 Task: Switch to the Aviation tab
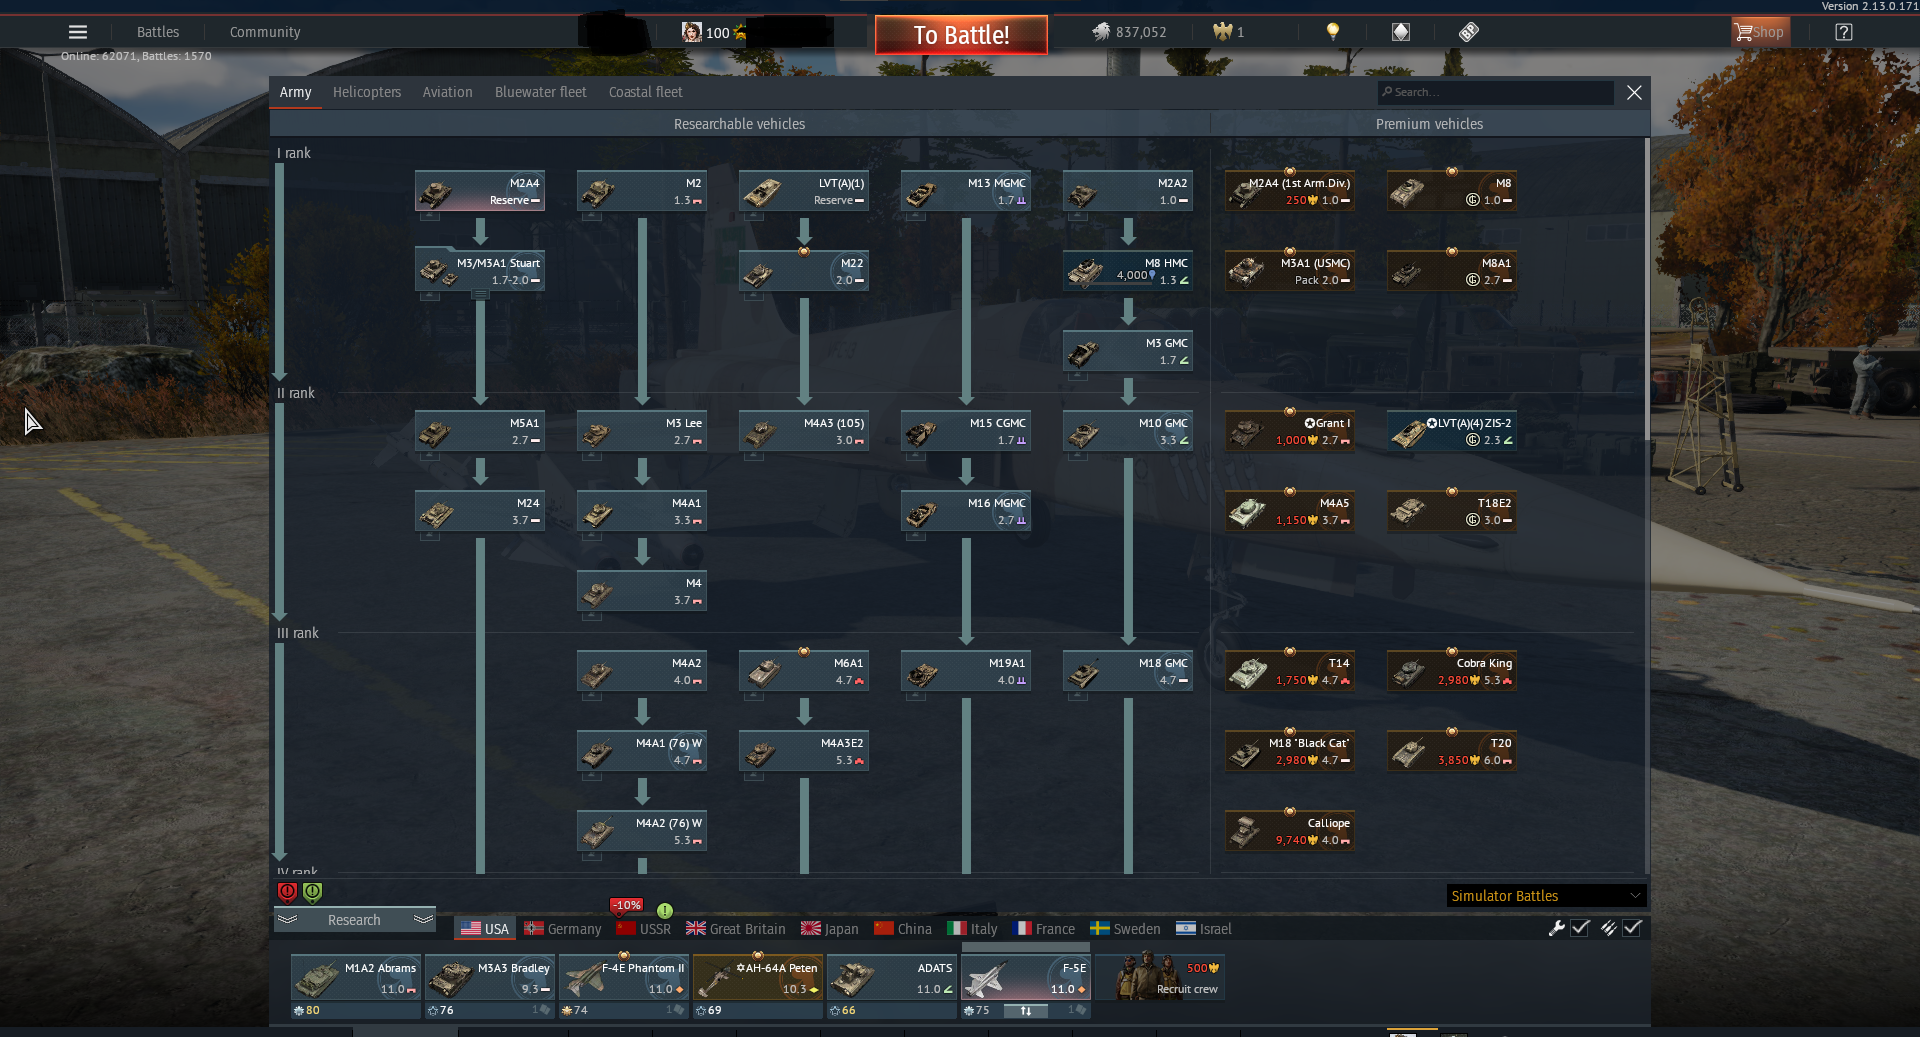click(447, 92)
